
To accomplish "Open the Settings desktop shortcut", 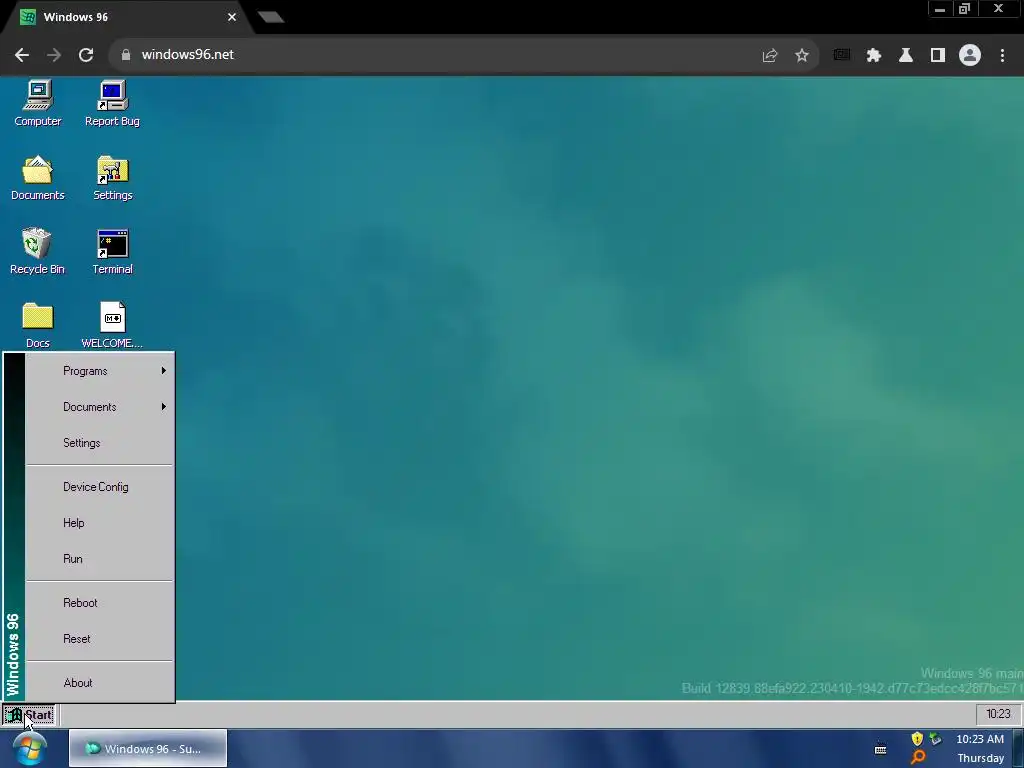I will click(112, 178).
